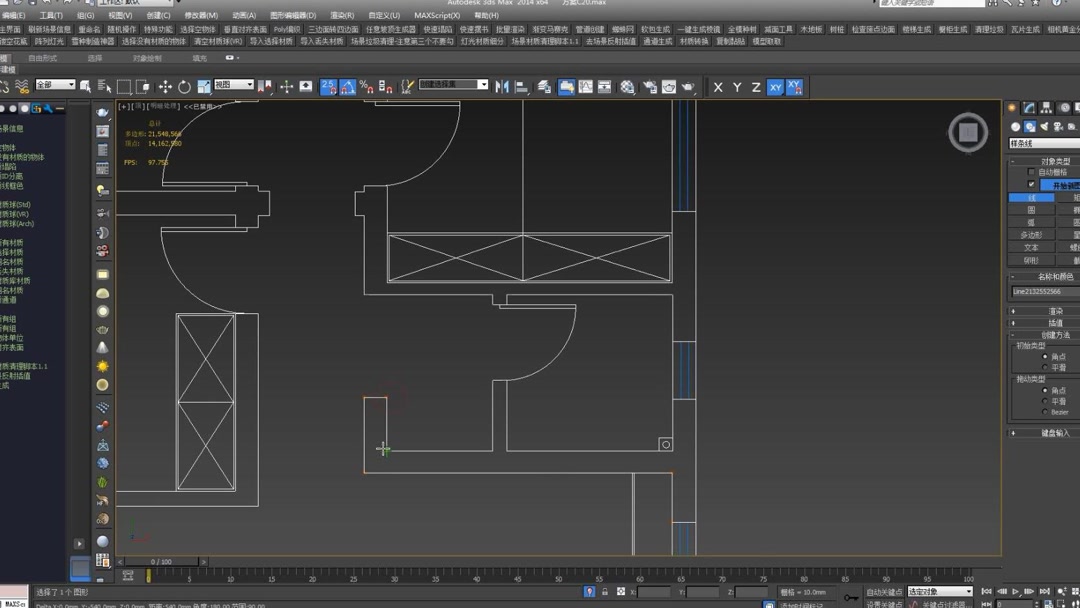
Task: Select Bezier drag type radio button
Action: click(x=1045, y=412)
